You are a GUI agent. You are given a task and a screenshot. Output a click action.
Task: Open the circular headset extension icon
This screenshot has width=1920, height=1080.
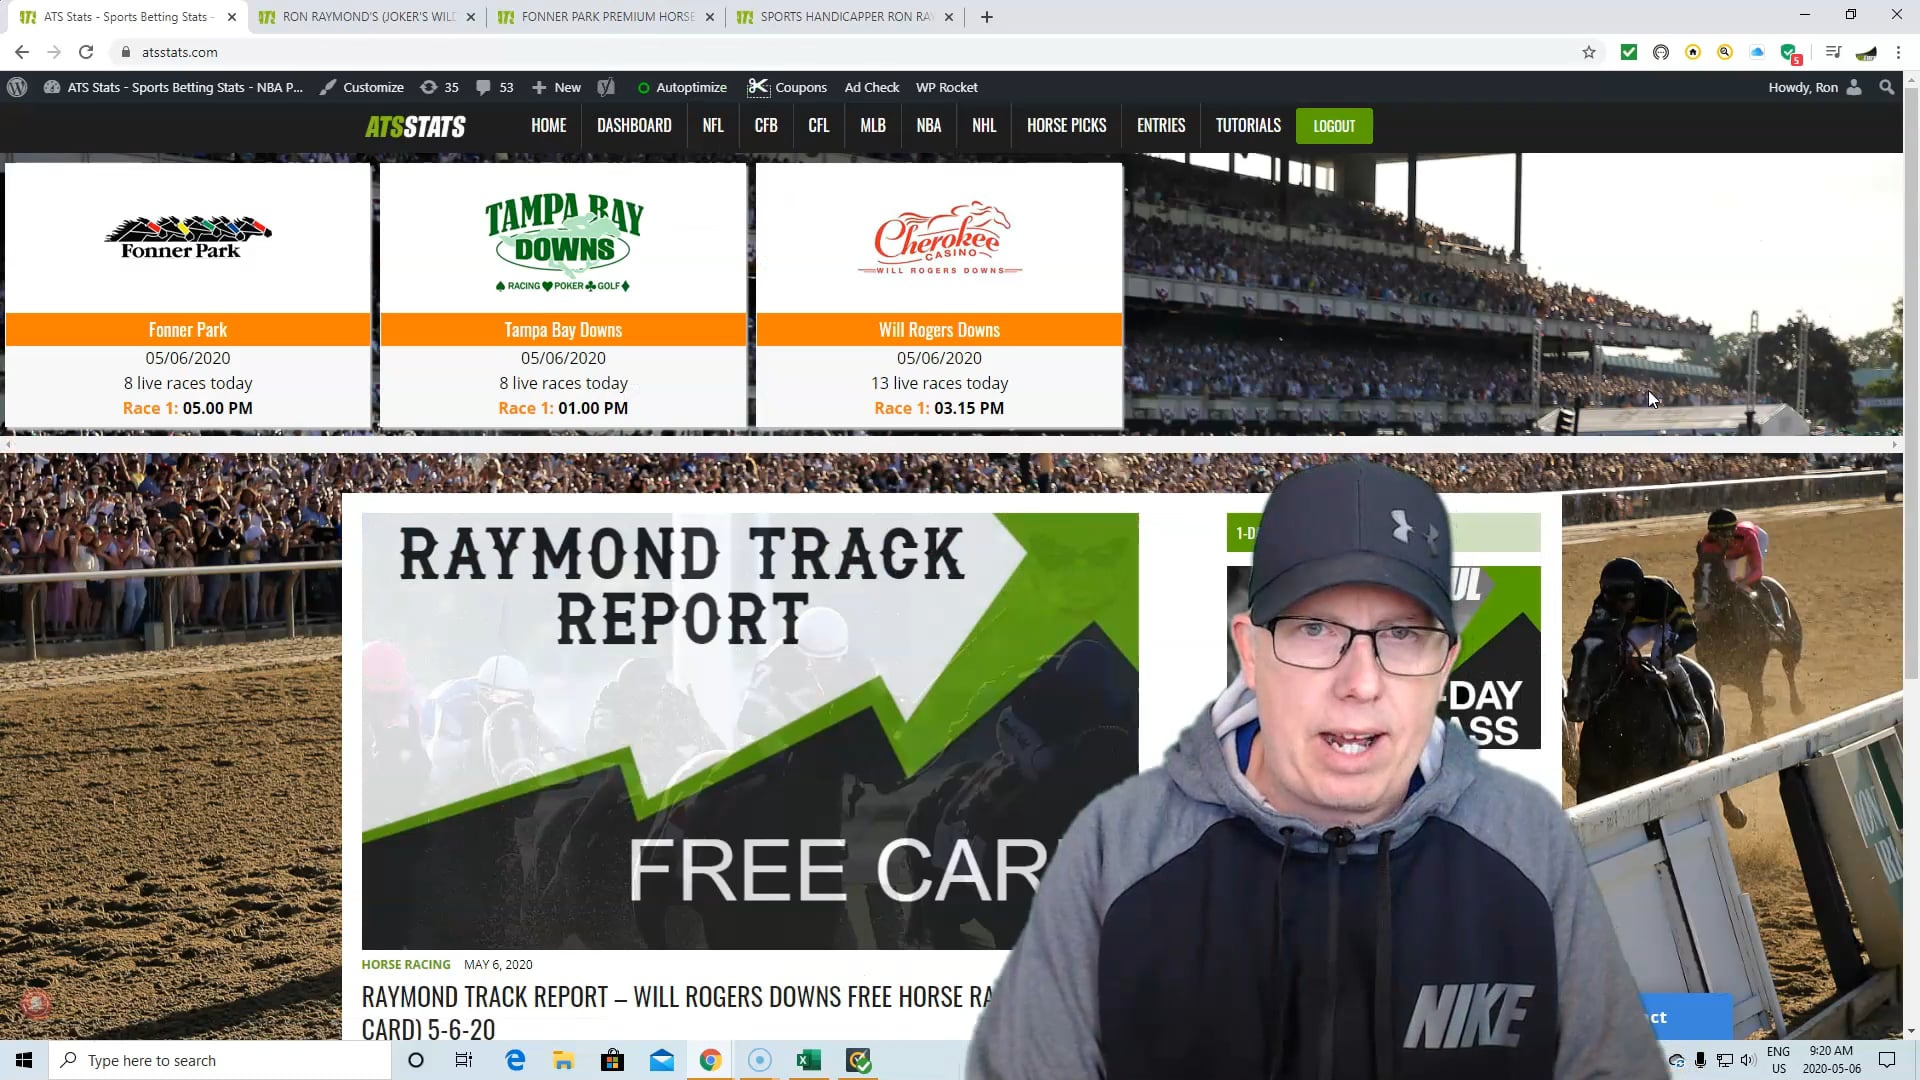pos(1661,52)
